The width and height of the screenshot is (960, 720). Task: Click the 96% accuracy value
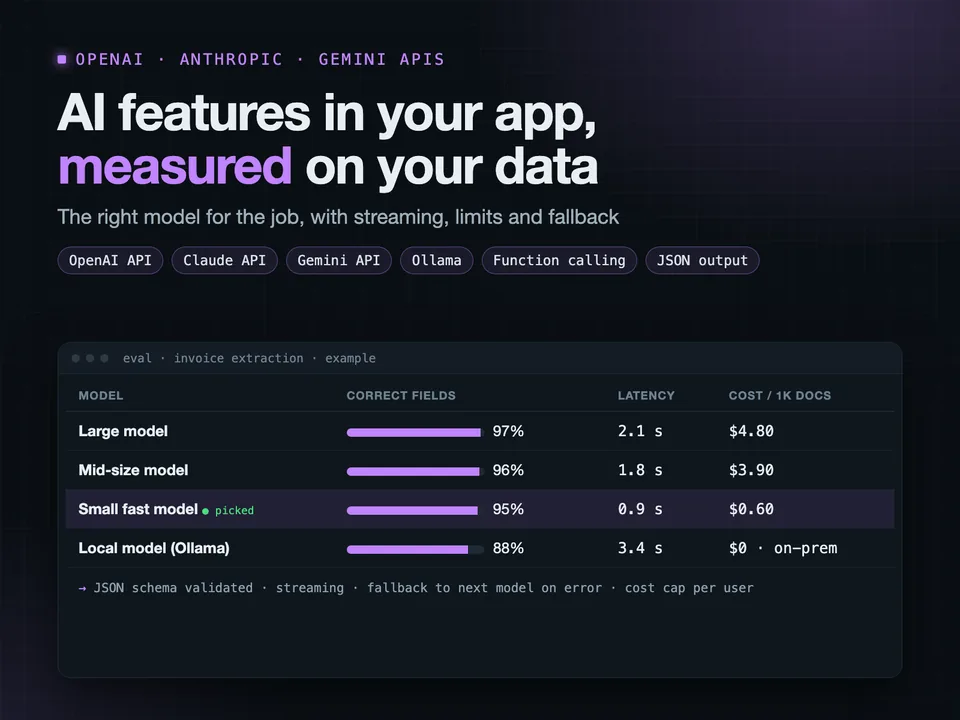click(x=508, y=470)
